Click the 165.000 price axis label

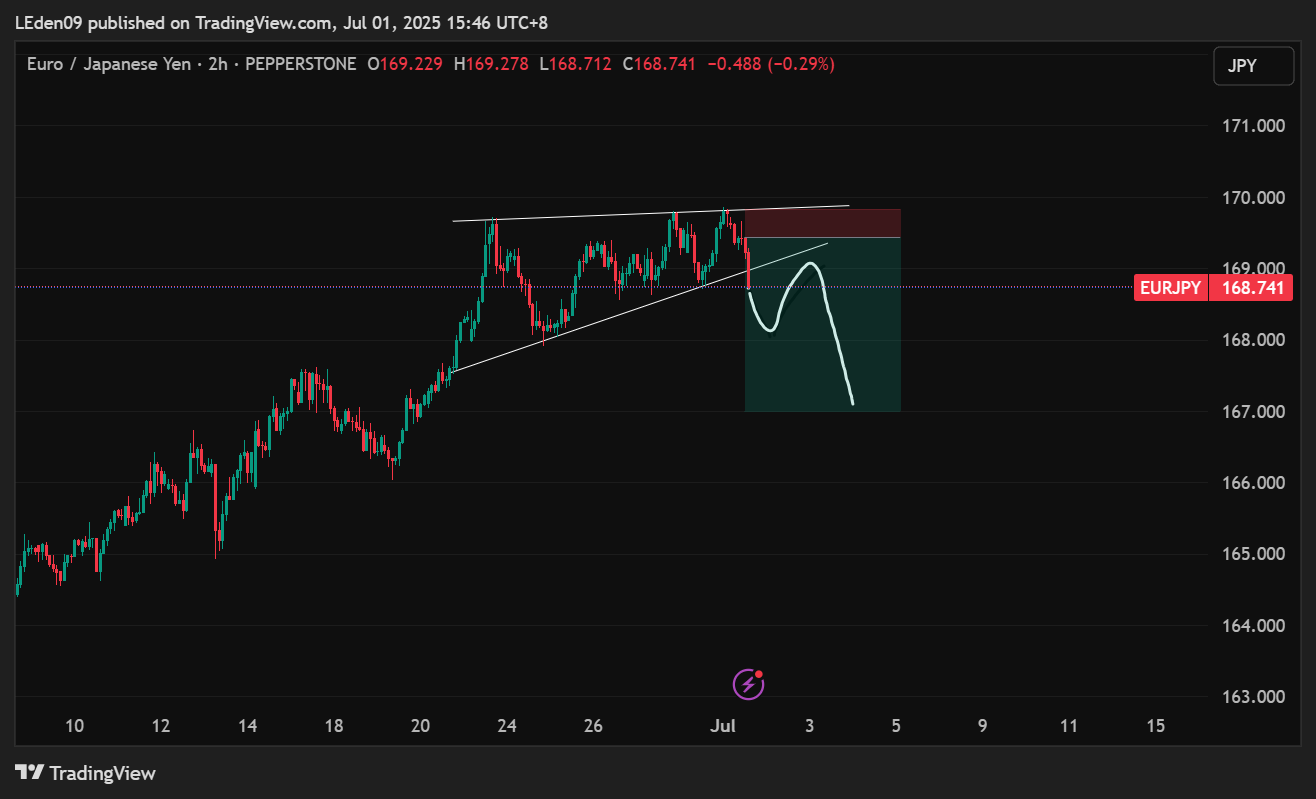1252,554
